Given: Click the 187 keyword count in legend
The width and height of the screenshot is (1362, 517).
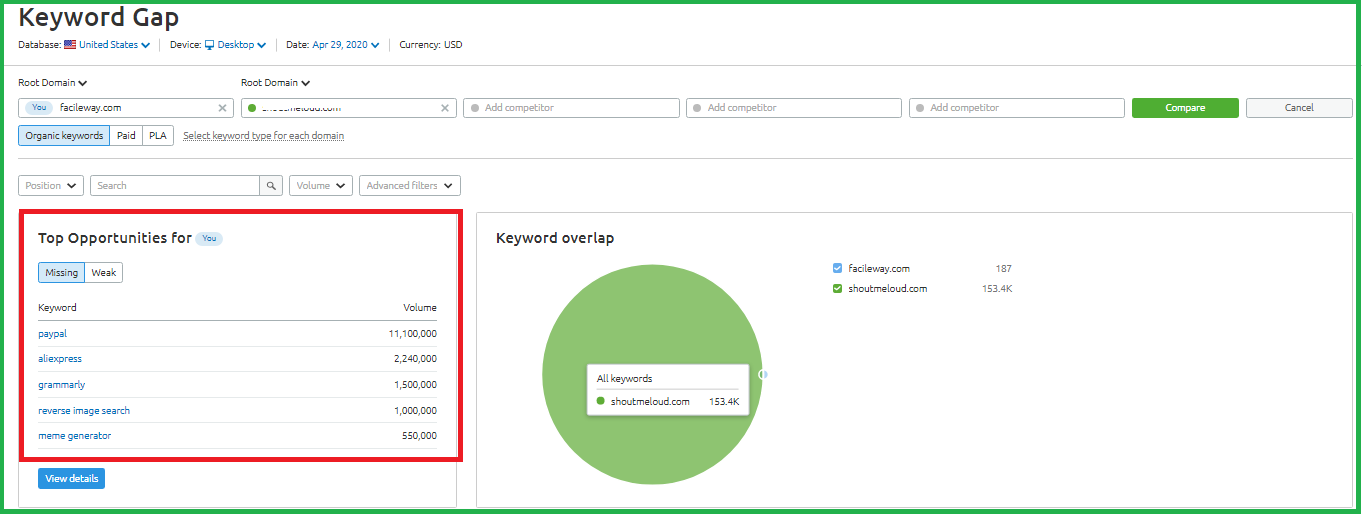Looking at the screenshot, I should click(1003, 269).
